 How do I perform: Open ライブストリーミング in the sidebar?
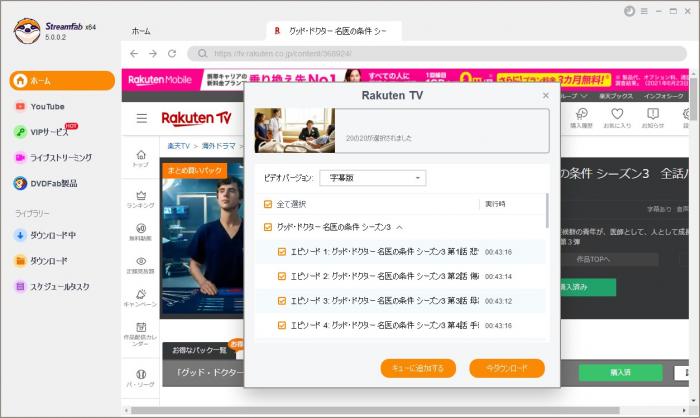click(x=53, y=158)
